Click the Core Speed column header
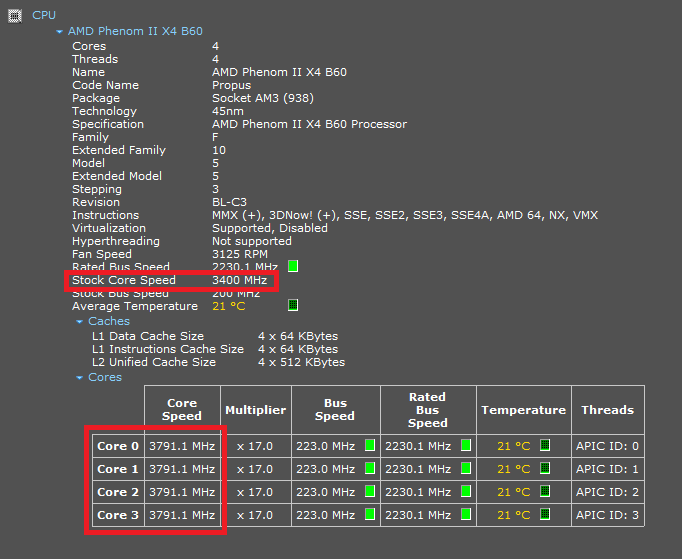Image resolution: width=682 pixels, height=559 pixels. tap(182, 410)
